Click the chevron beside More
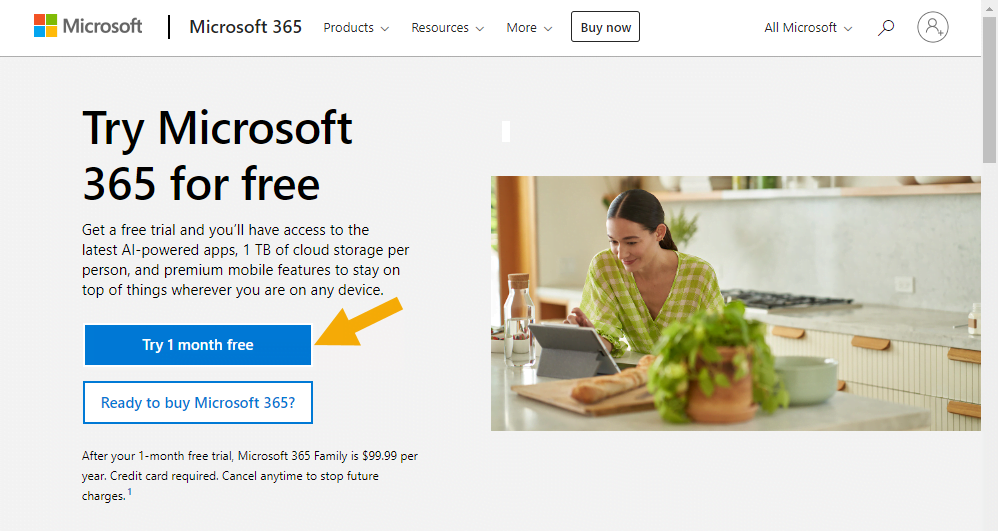The height and width of the screenshot is (531, 998). tap(548, 29)
